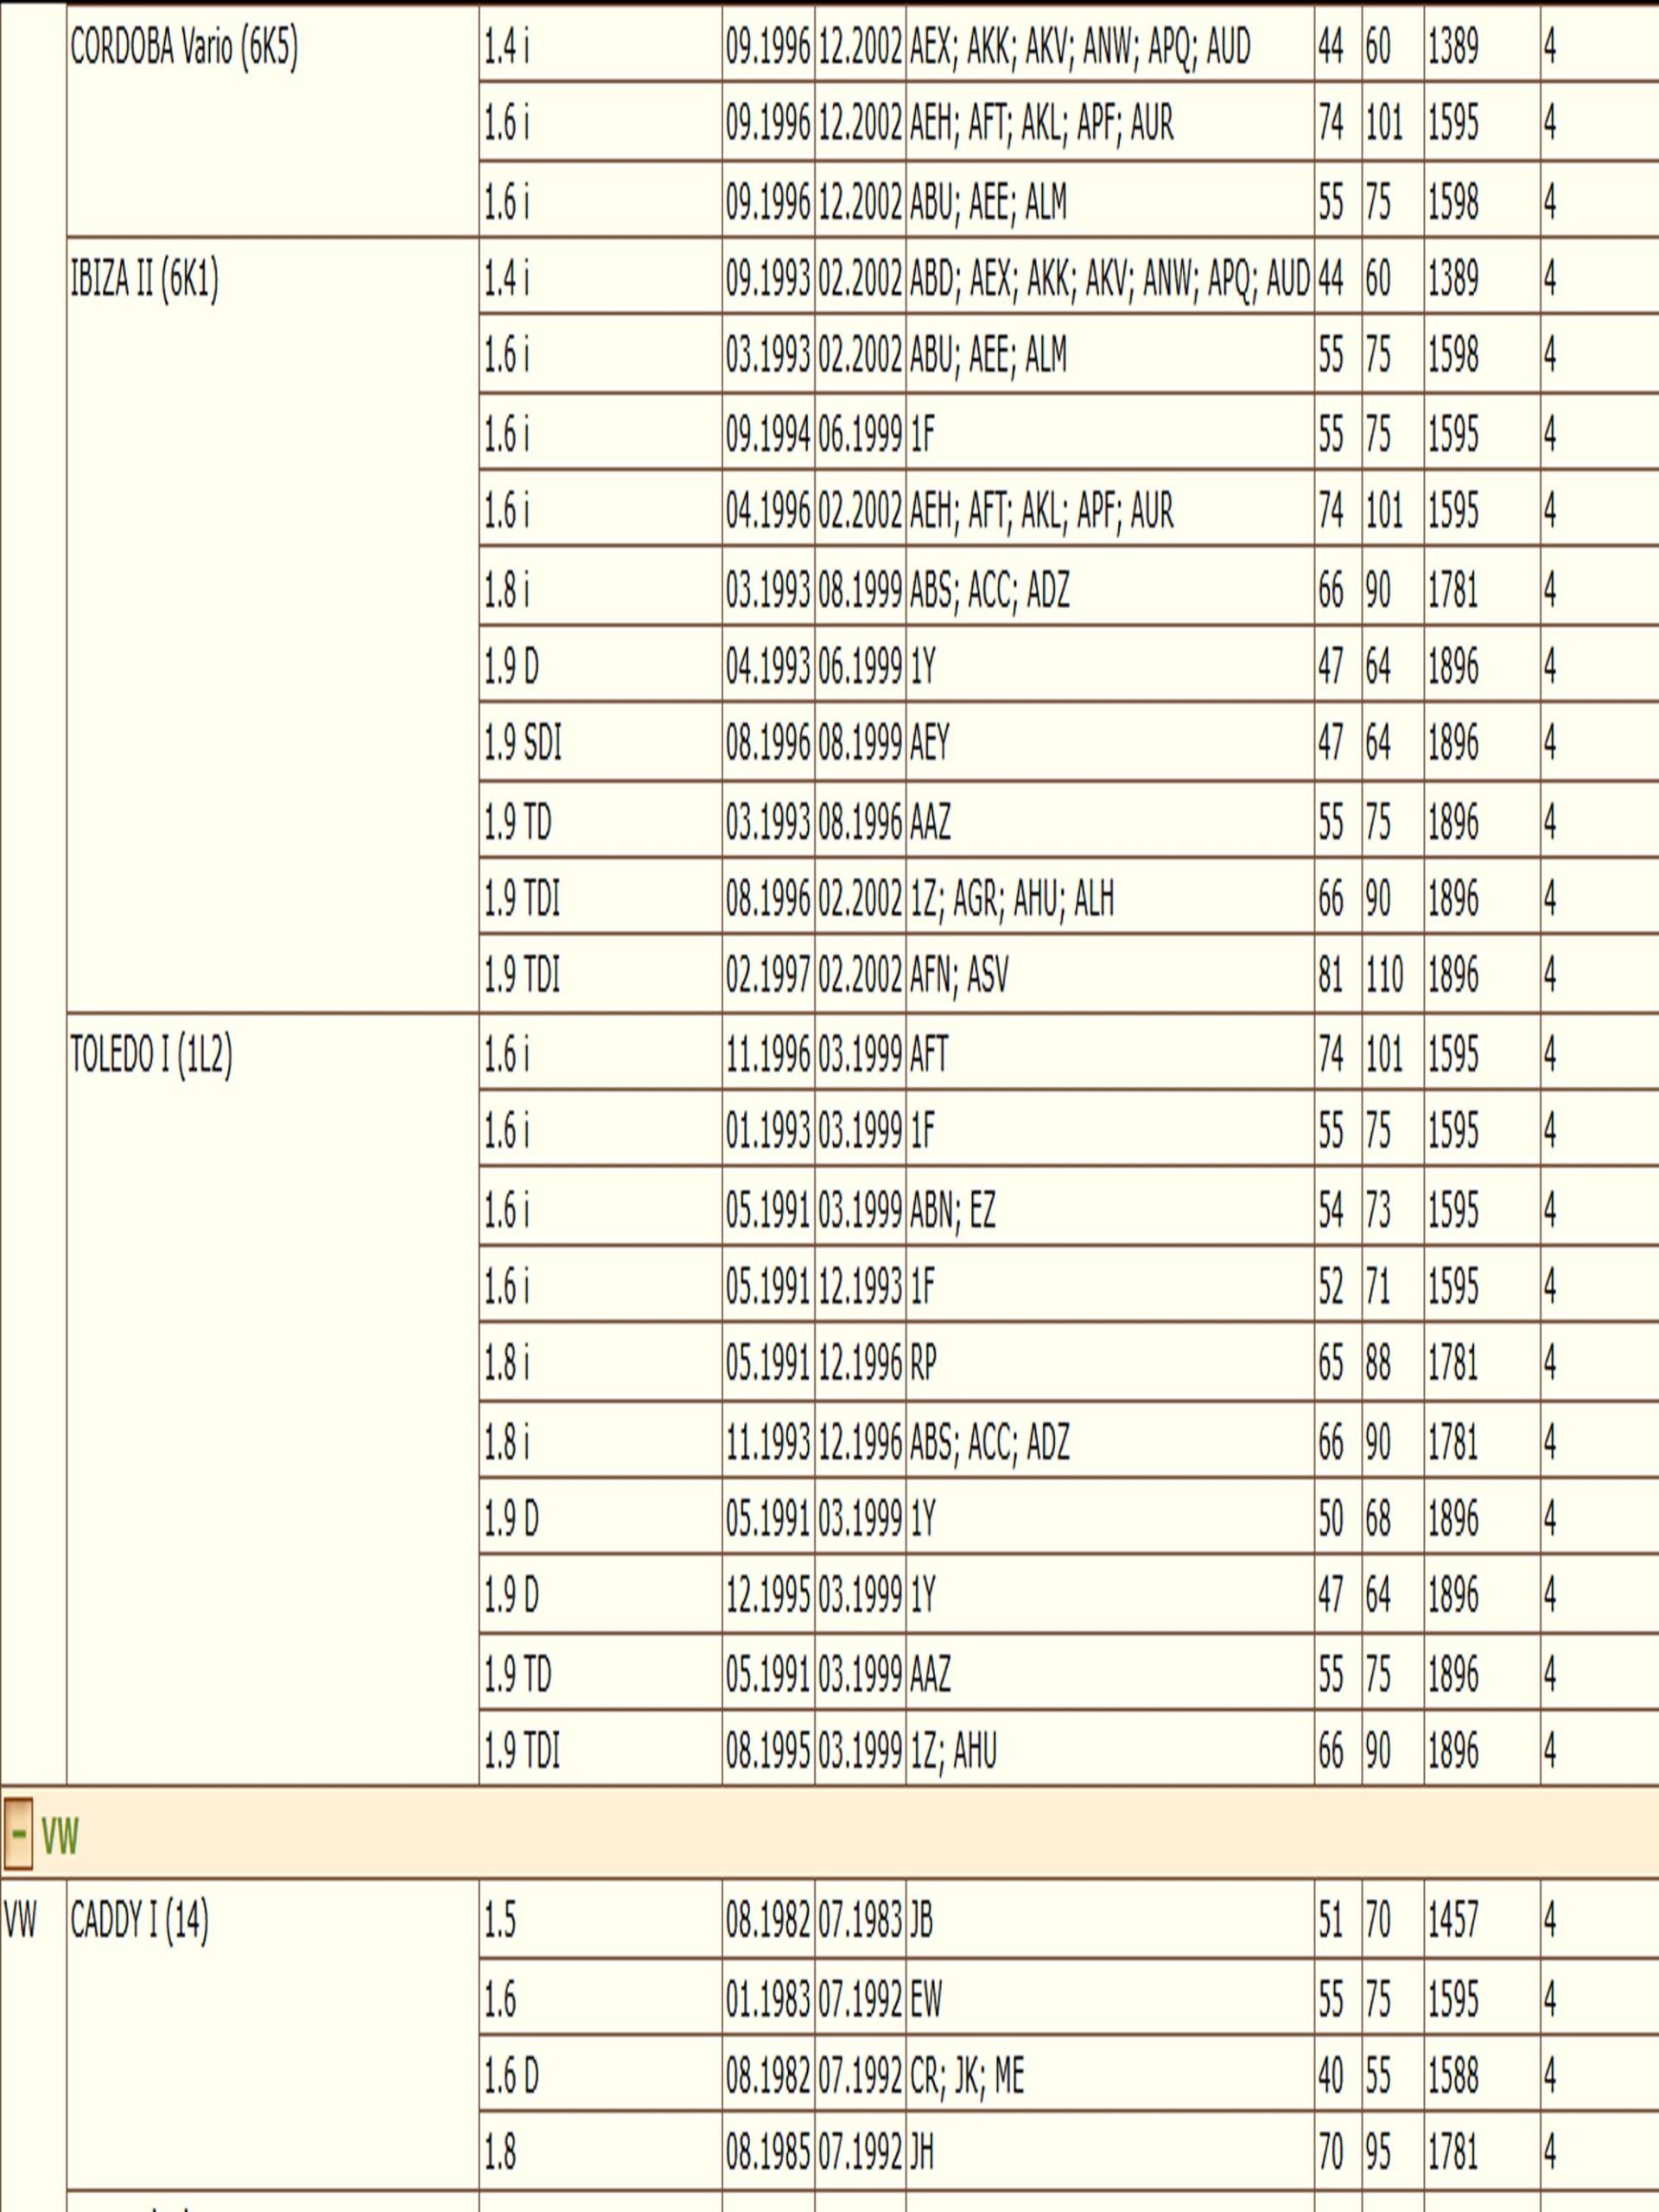Screen dimensions: 1659x2212
Task: Click the JH engine code cell
Action: (x=921, y=2151)
